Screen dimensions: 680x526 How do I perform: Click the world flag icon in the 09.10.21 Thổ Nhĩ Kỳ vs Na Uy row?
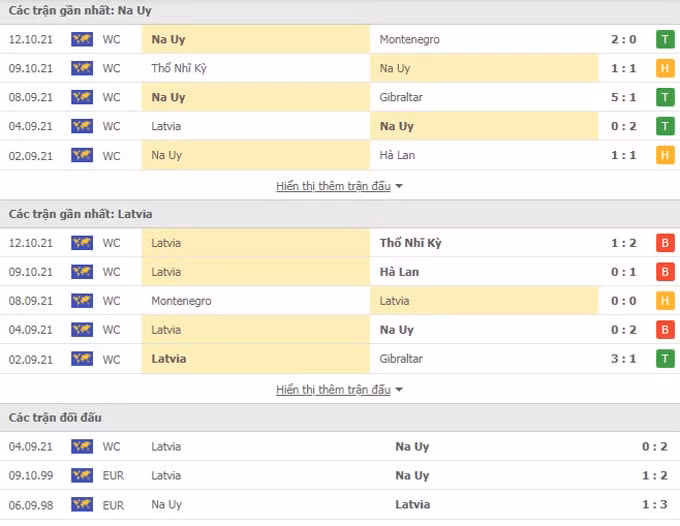point(82,69)
